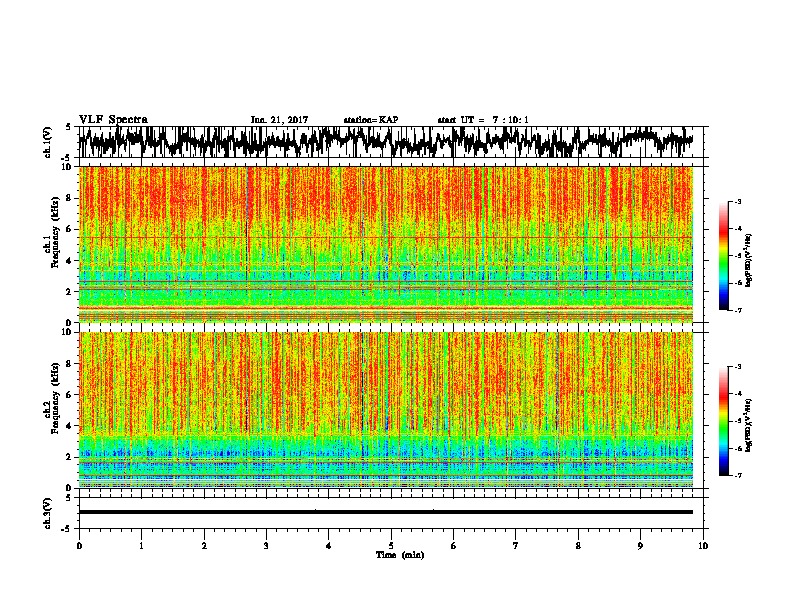This screenshot has height=612, width=792.
Task: Click the ch.1 color bar "-3" label
Action: pos(738,201)
